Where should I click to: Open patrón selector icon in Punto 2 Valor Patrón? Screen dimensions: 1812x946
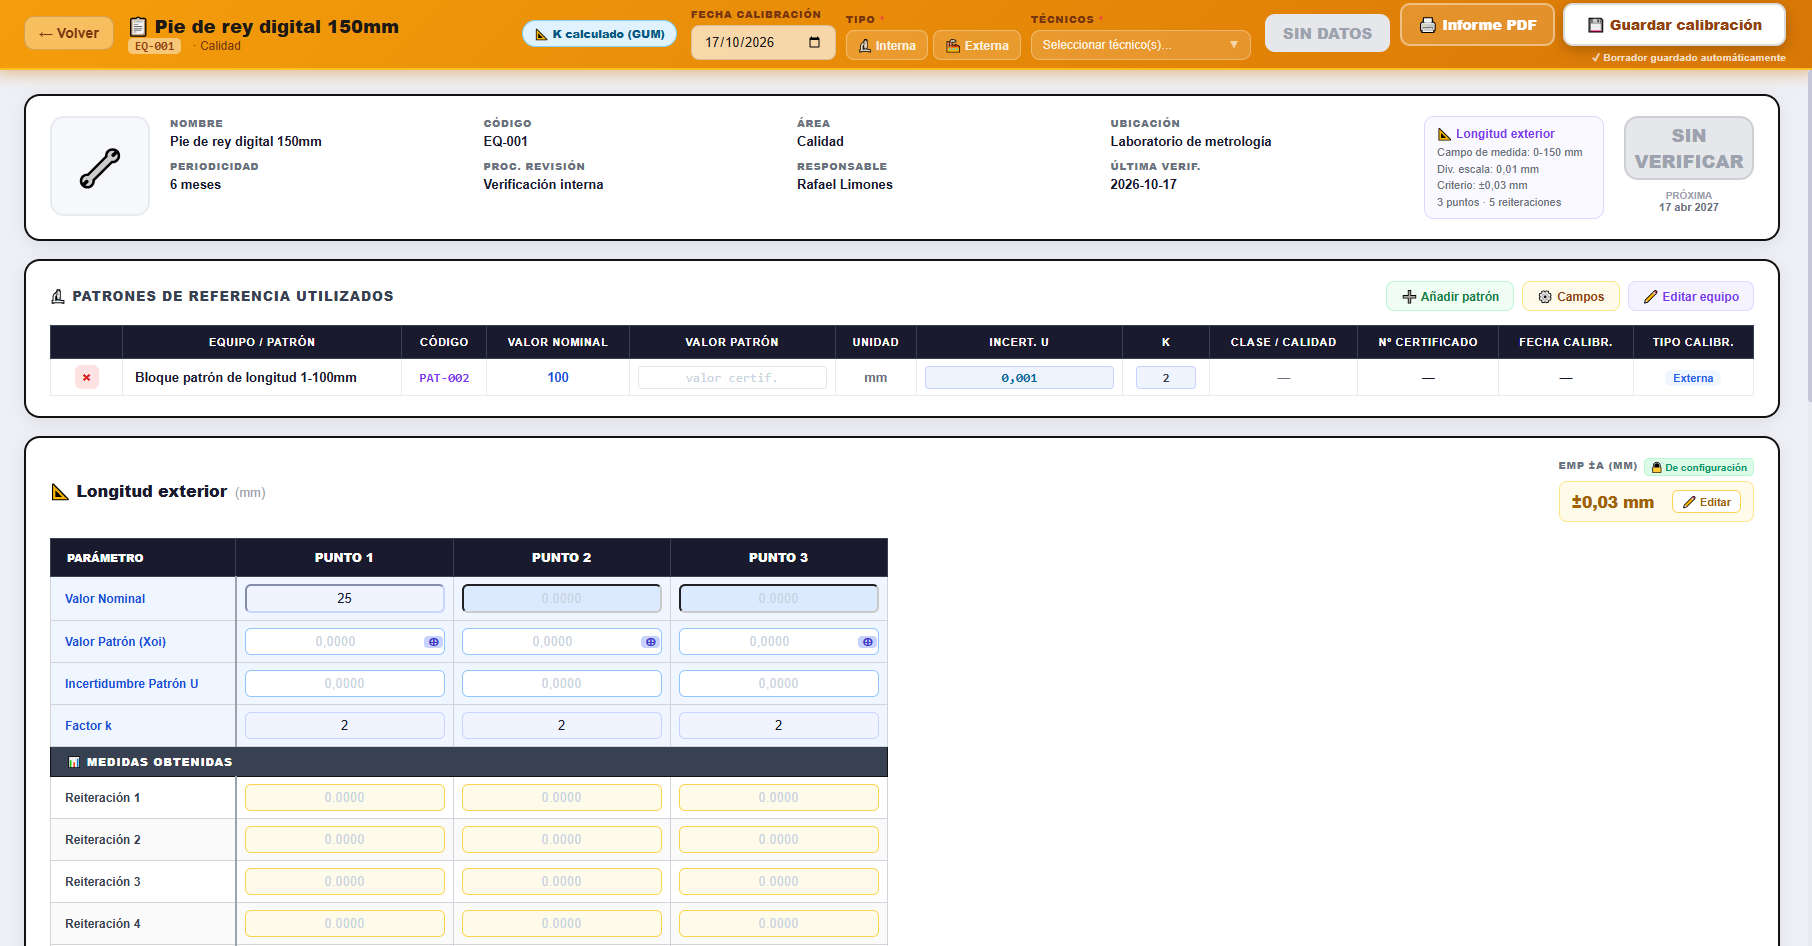coord(650,642)
